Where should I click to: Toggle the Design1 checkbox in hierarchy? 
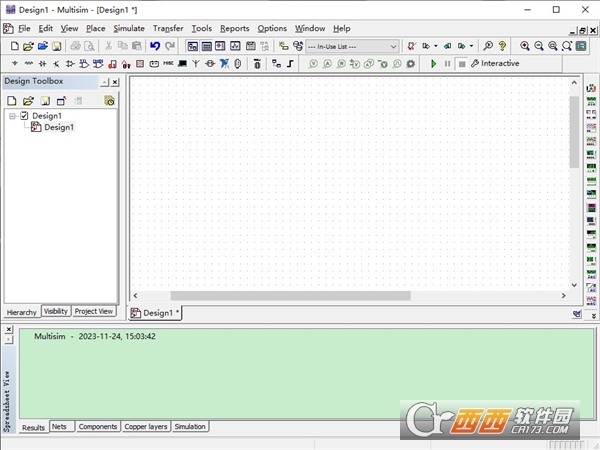point(24,116)
